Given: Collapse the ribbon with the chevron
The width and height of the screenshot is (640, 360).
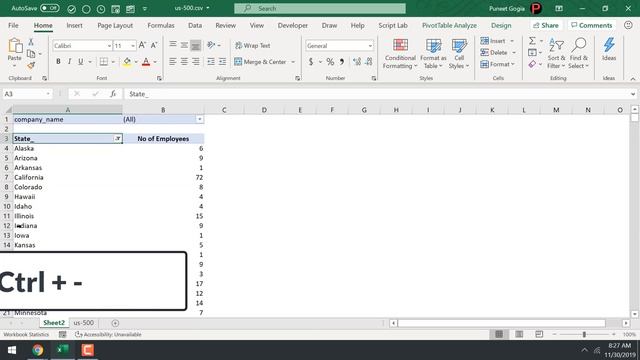Looking at the screenshot, I should pos(633,79).
